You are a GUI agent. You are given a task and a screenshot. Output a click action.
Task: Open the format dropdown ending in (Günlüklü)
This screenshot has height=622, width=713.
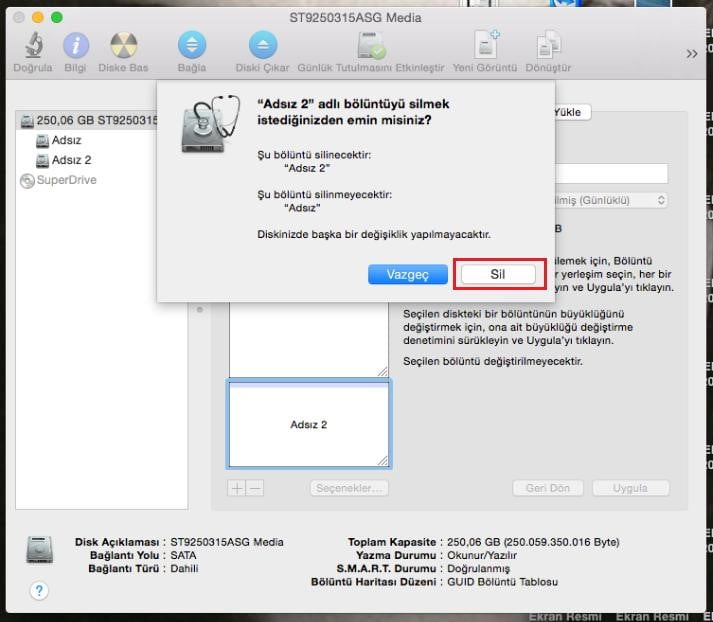tap(611, 200)
